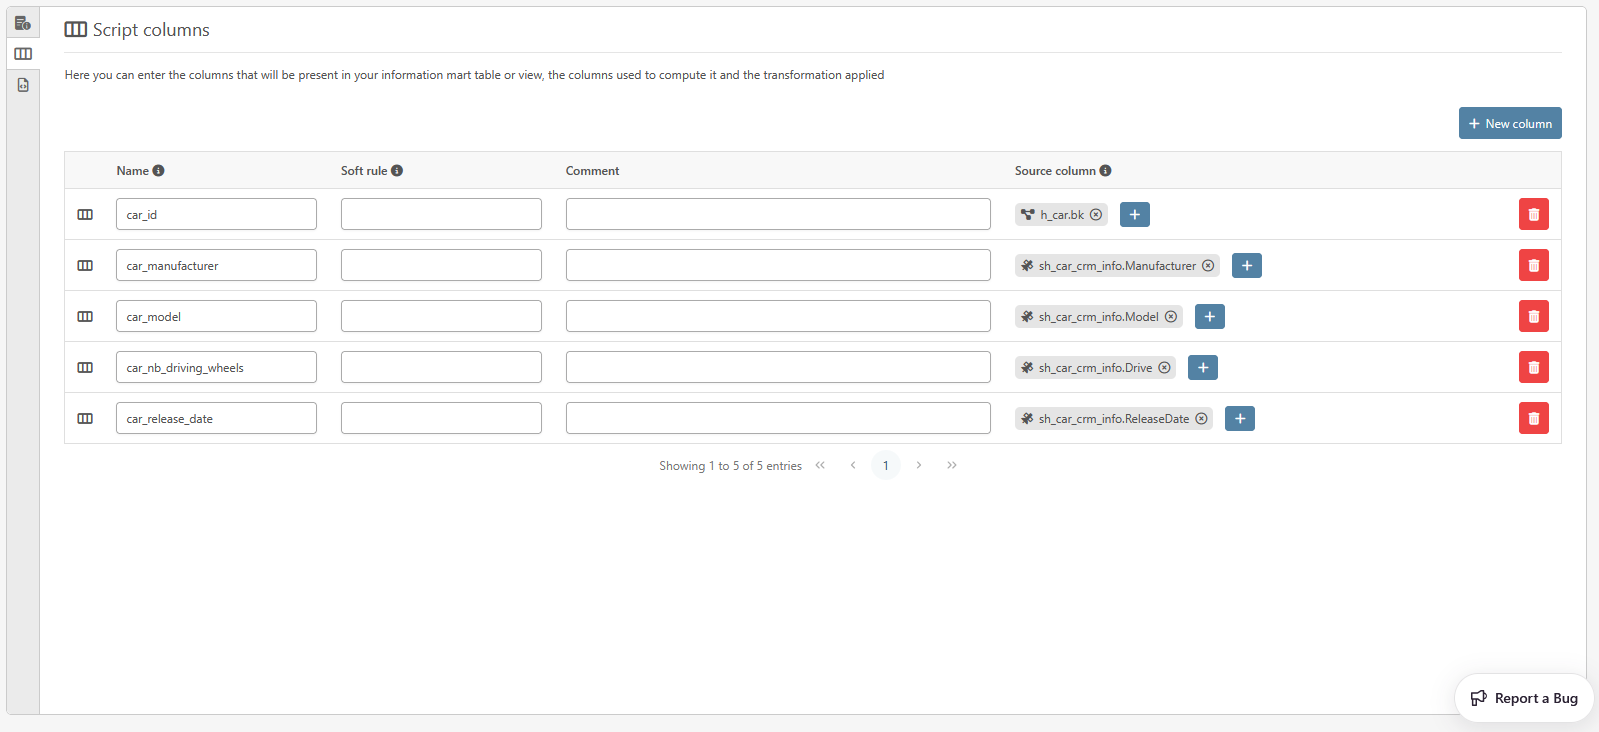This screenshot has width=1599, height=732.
Task: Open script columns tab in sidebar
Action: (x=23, y=54)
